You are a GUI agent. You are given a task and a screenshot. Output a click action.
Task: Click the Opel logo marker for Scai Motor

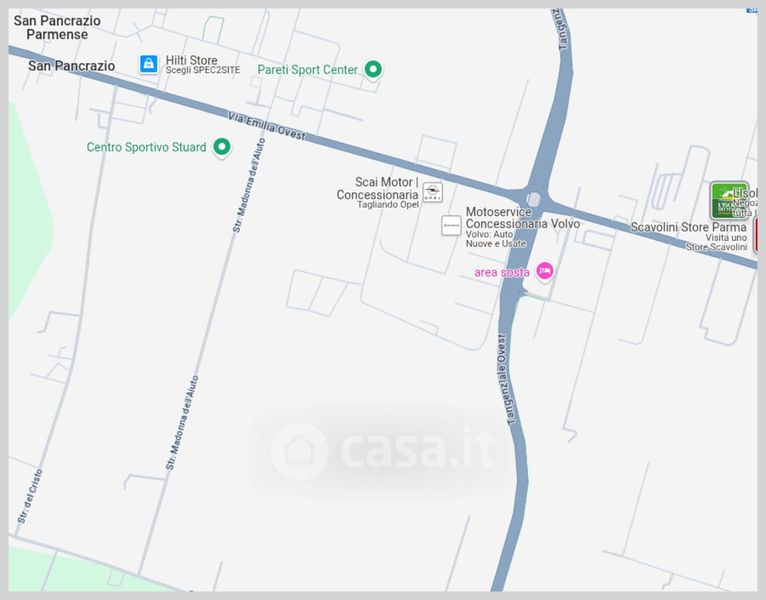pos(432,192)
